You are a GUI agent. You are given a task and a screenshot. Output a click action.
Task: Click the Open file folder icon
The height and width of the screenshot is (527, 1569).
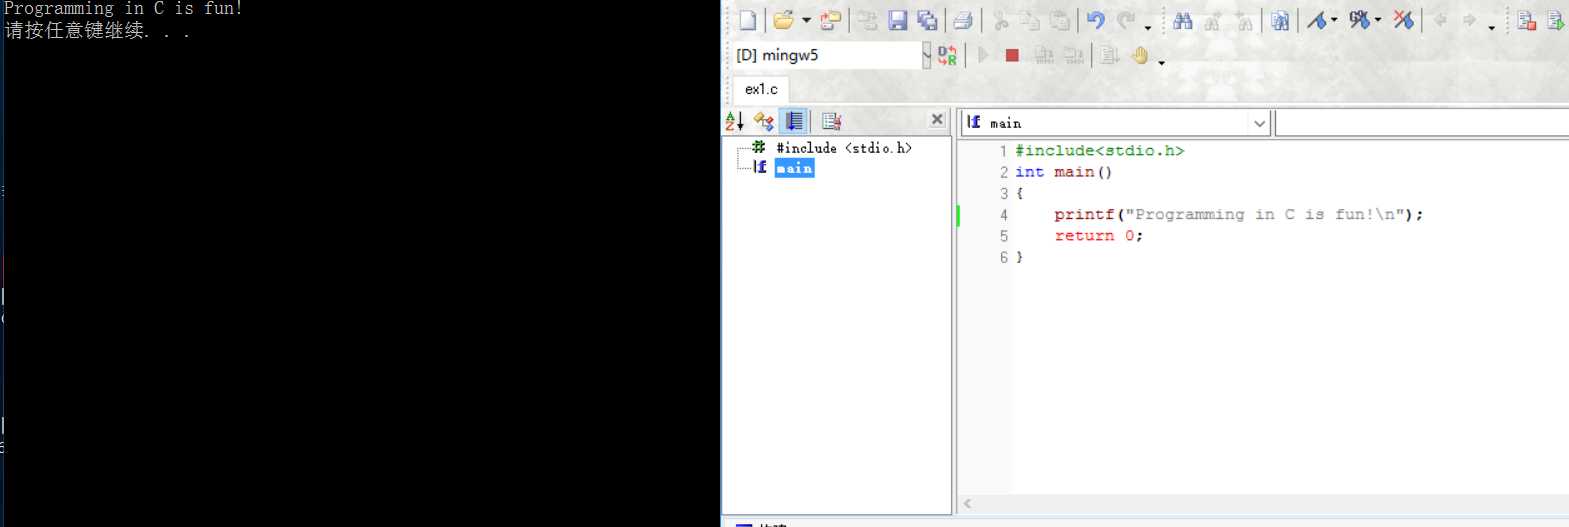(x=783, y=20)
